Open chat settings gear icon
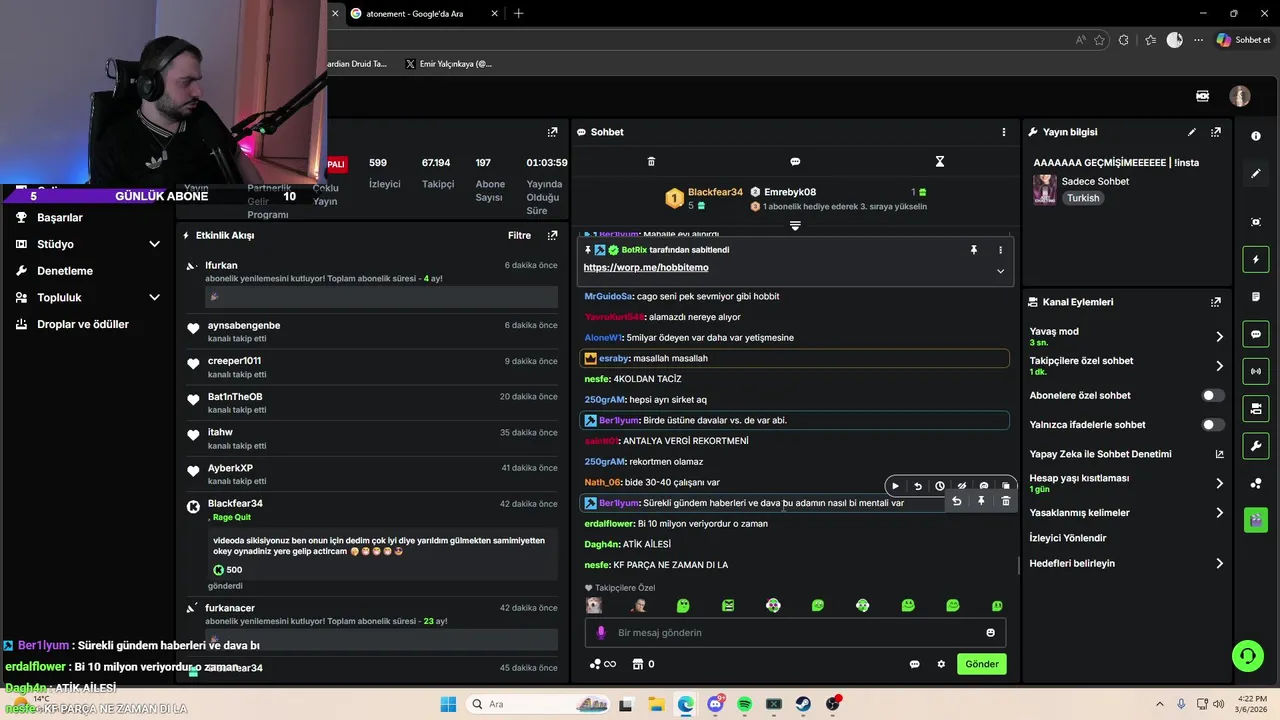The height and width of the screenshot is (720, 1280). [941, 664]
